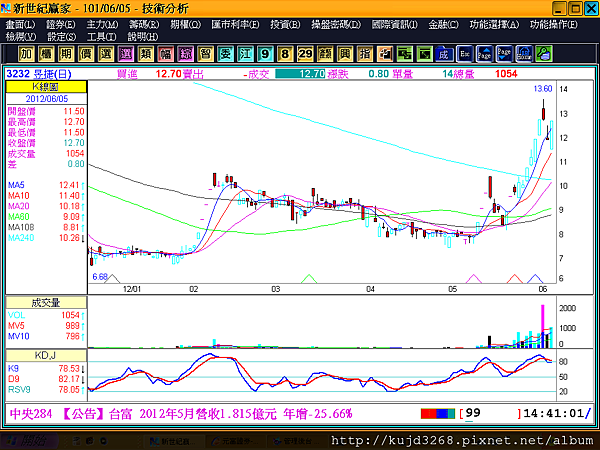
Task: Open the 檢視(V) menu
Action: (21, 37)
